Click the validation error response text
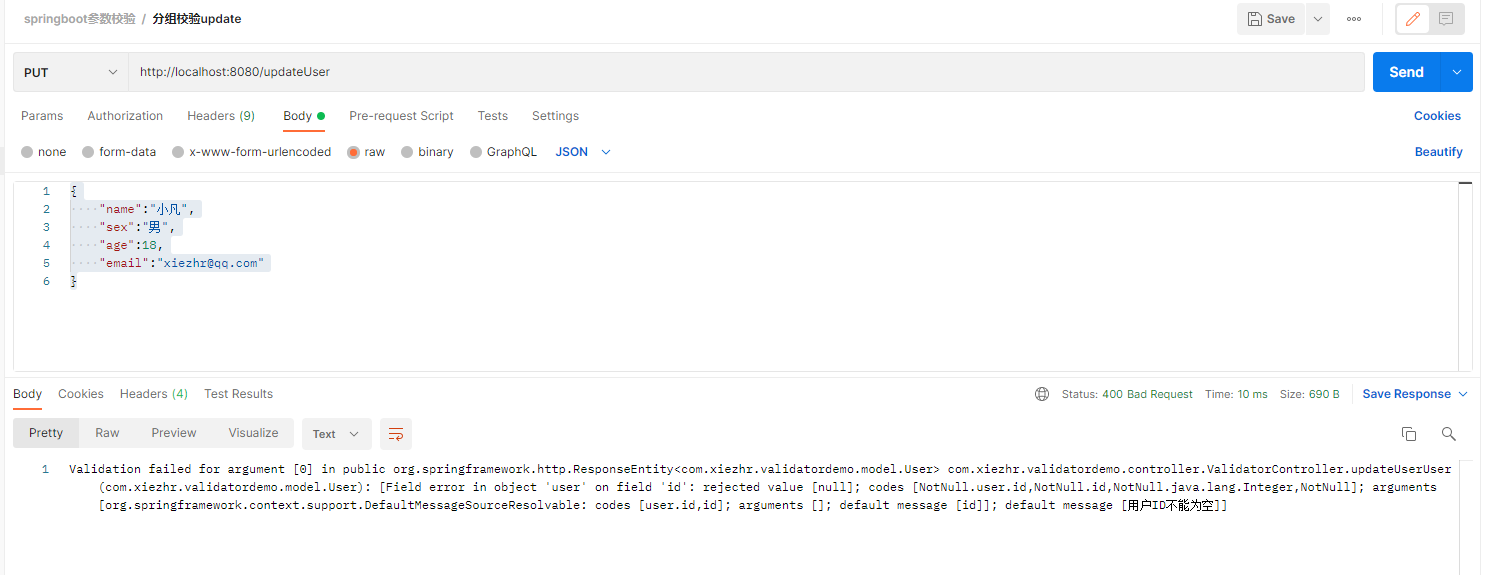Viewport: 1494px width, 575px height. click(760, 487)
